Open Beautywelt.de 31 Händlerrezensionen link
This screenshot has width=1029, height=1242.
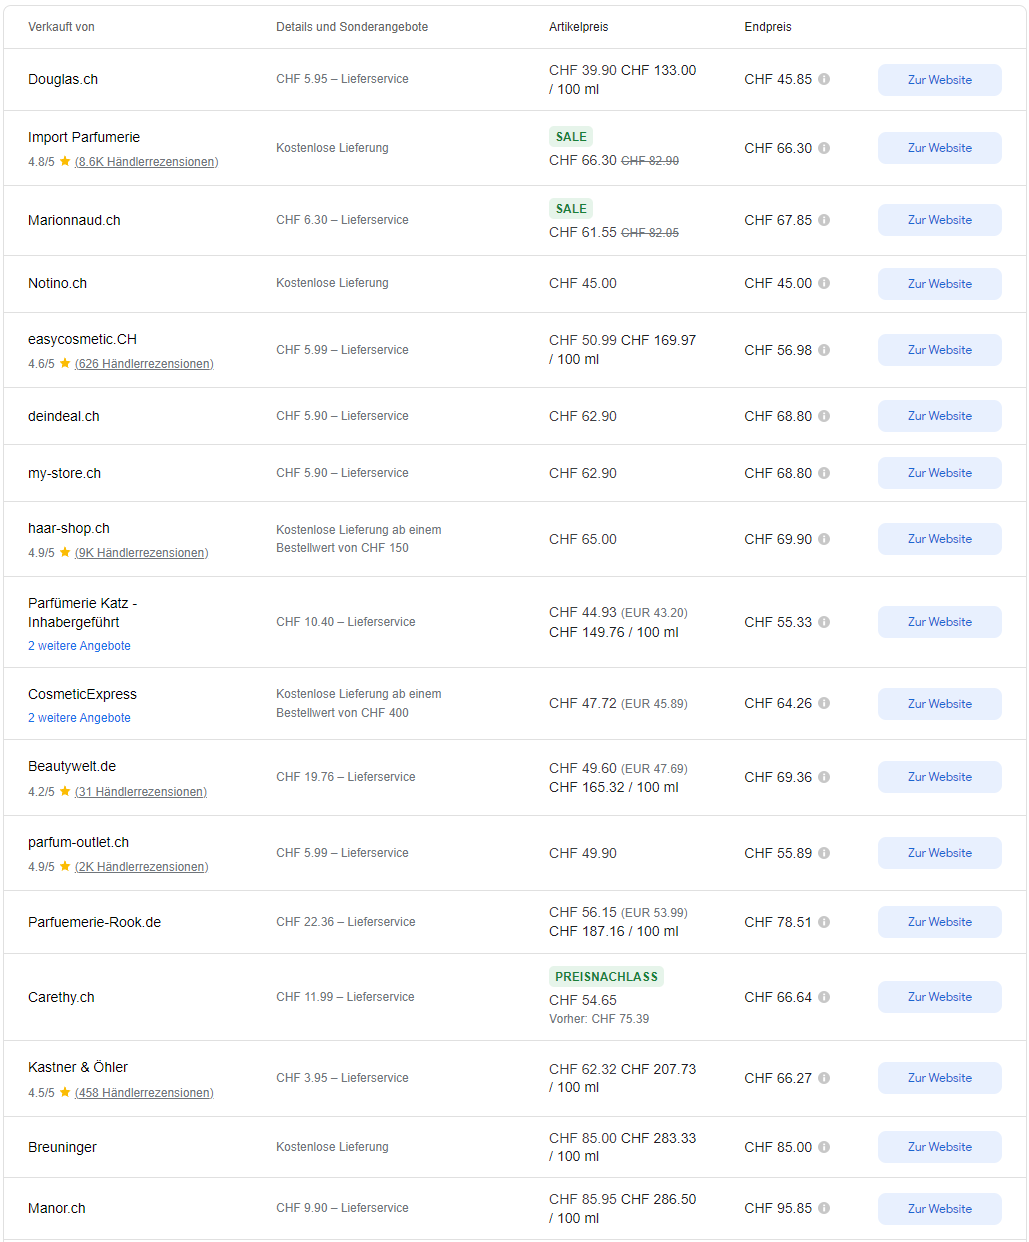click(x=141, y=792)
